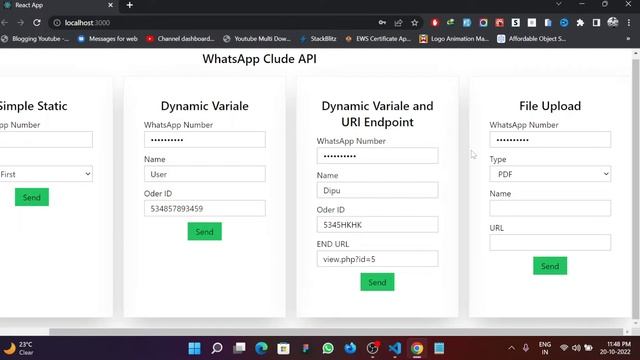Image resolution: width=640 pixels, height=360 pixels.
Task: Click Oder ID field with 534857893459
Action: coord(204,209)
